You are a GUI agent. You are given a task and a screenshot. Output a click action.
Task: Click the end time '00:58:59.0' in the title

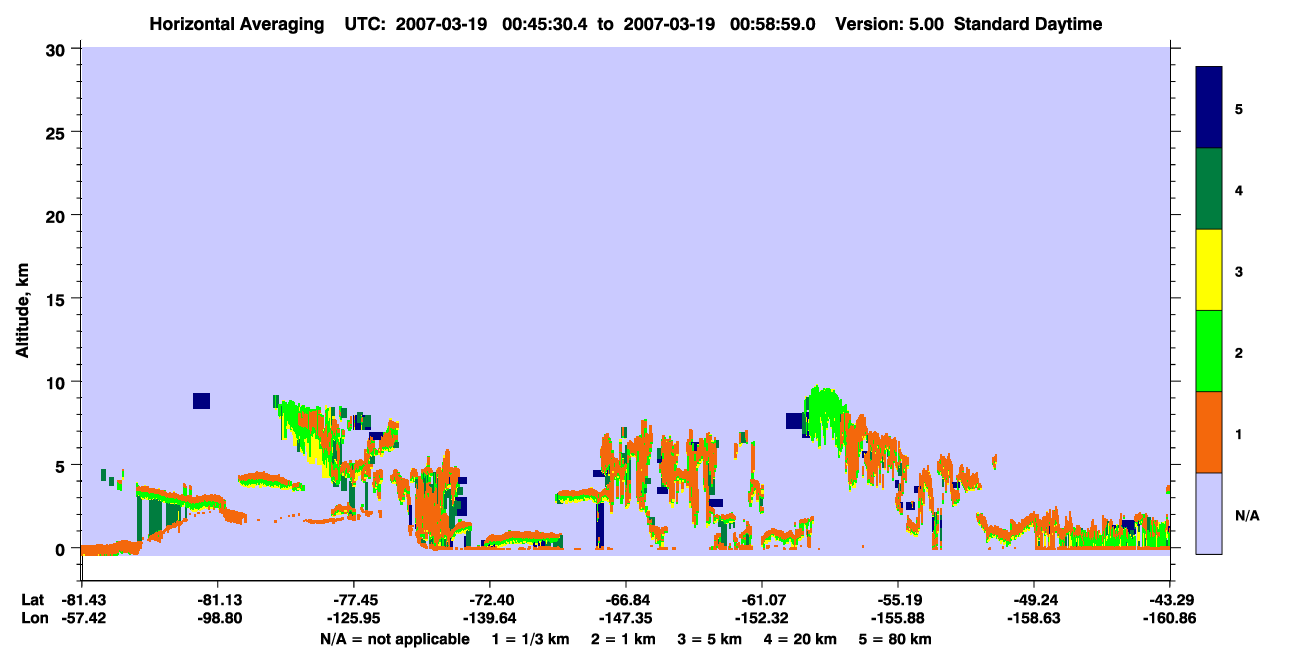[x=772, y=25]
